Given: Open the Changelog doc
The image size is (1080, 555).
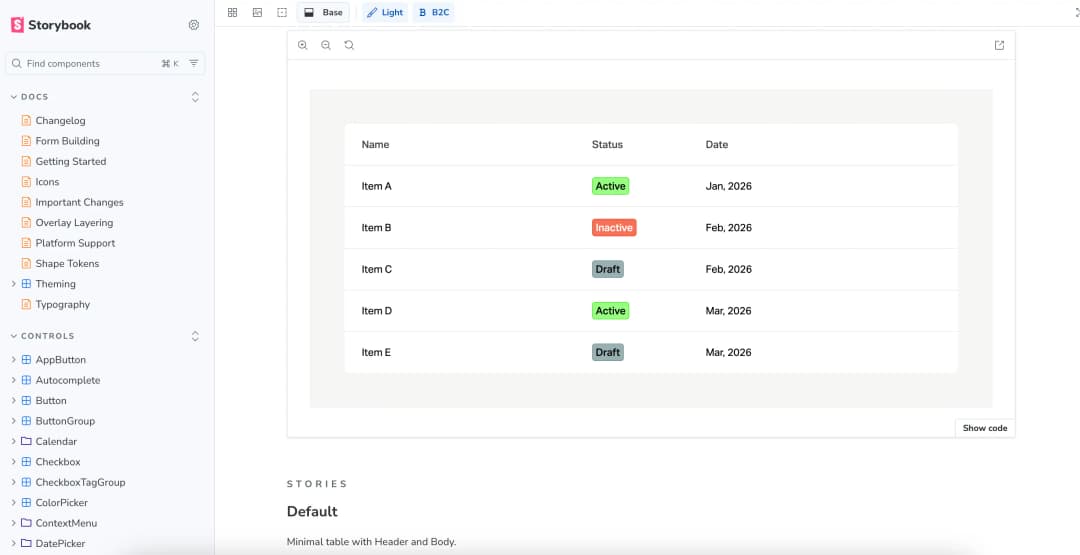Looking at the screenshot, I should pyautogui.click(x=61, y=121).
